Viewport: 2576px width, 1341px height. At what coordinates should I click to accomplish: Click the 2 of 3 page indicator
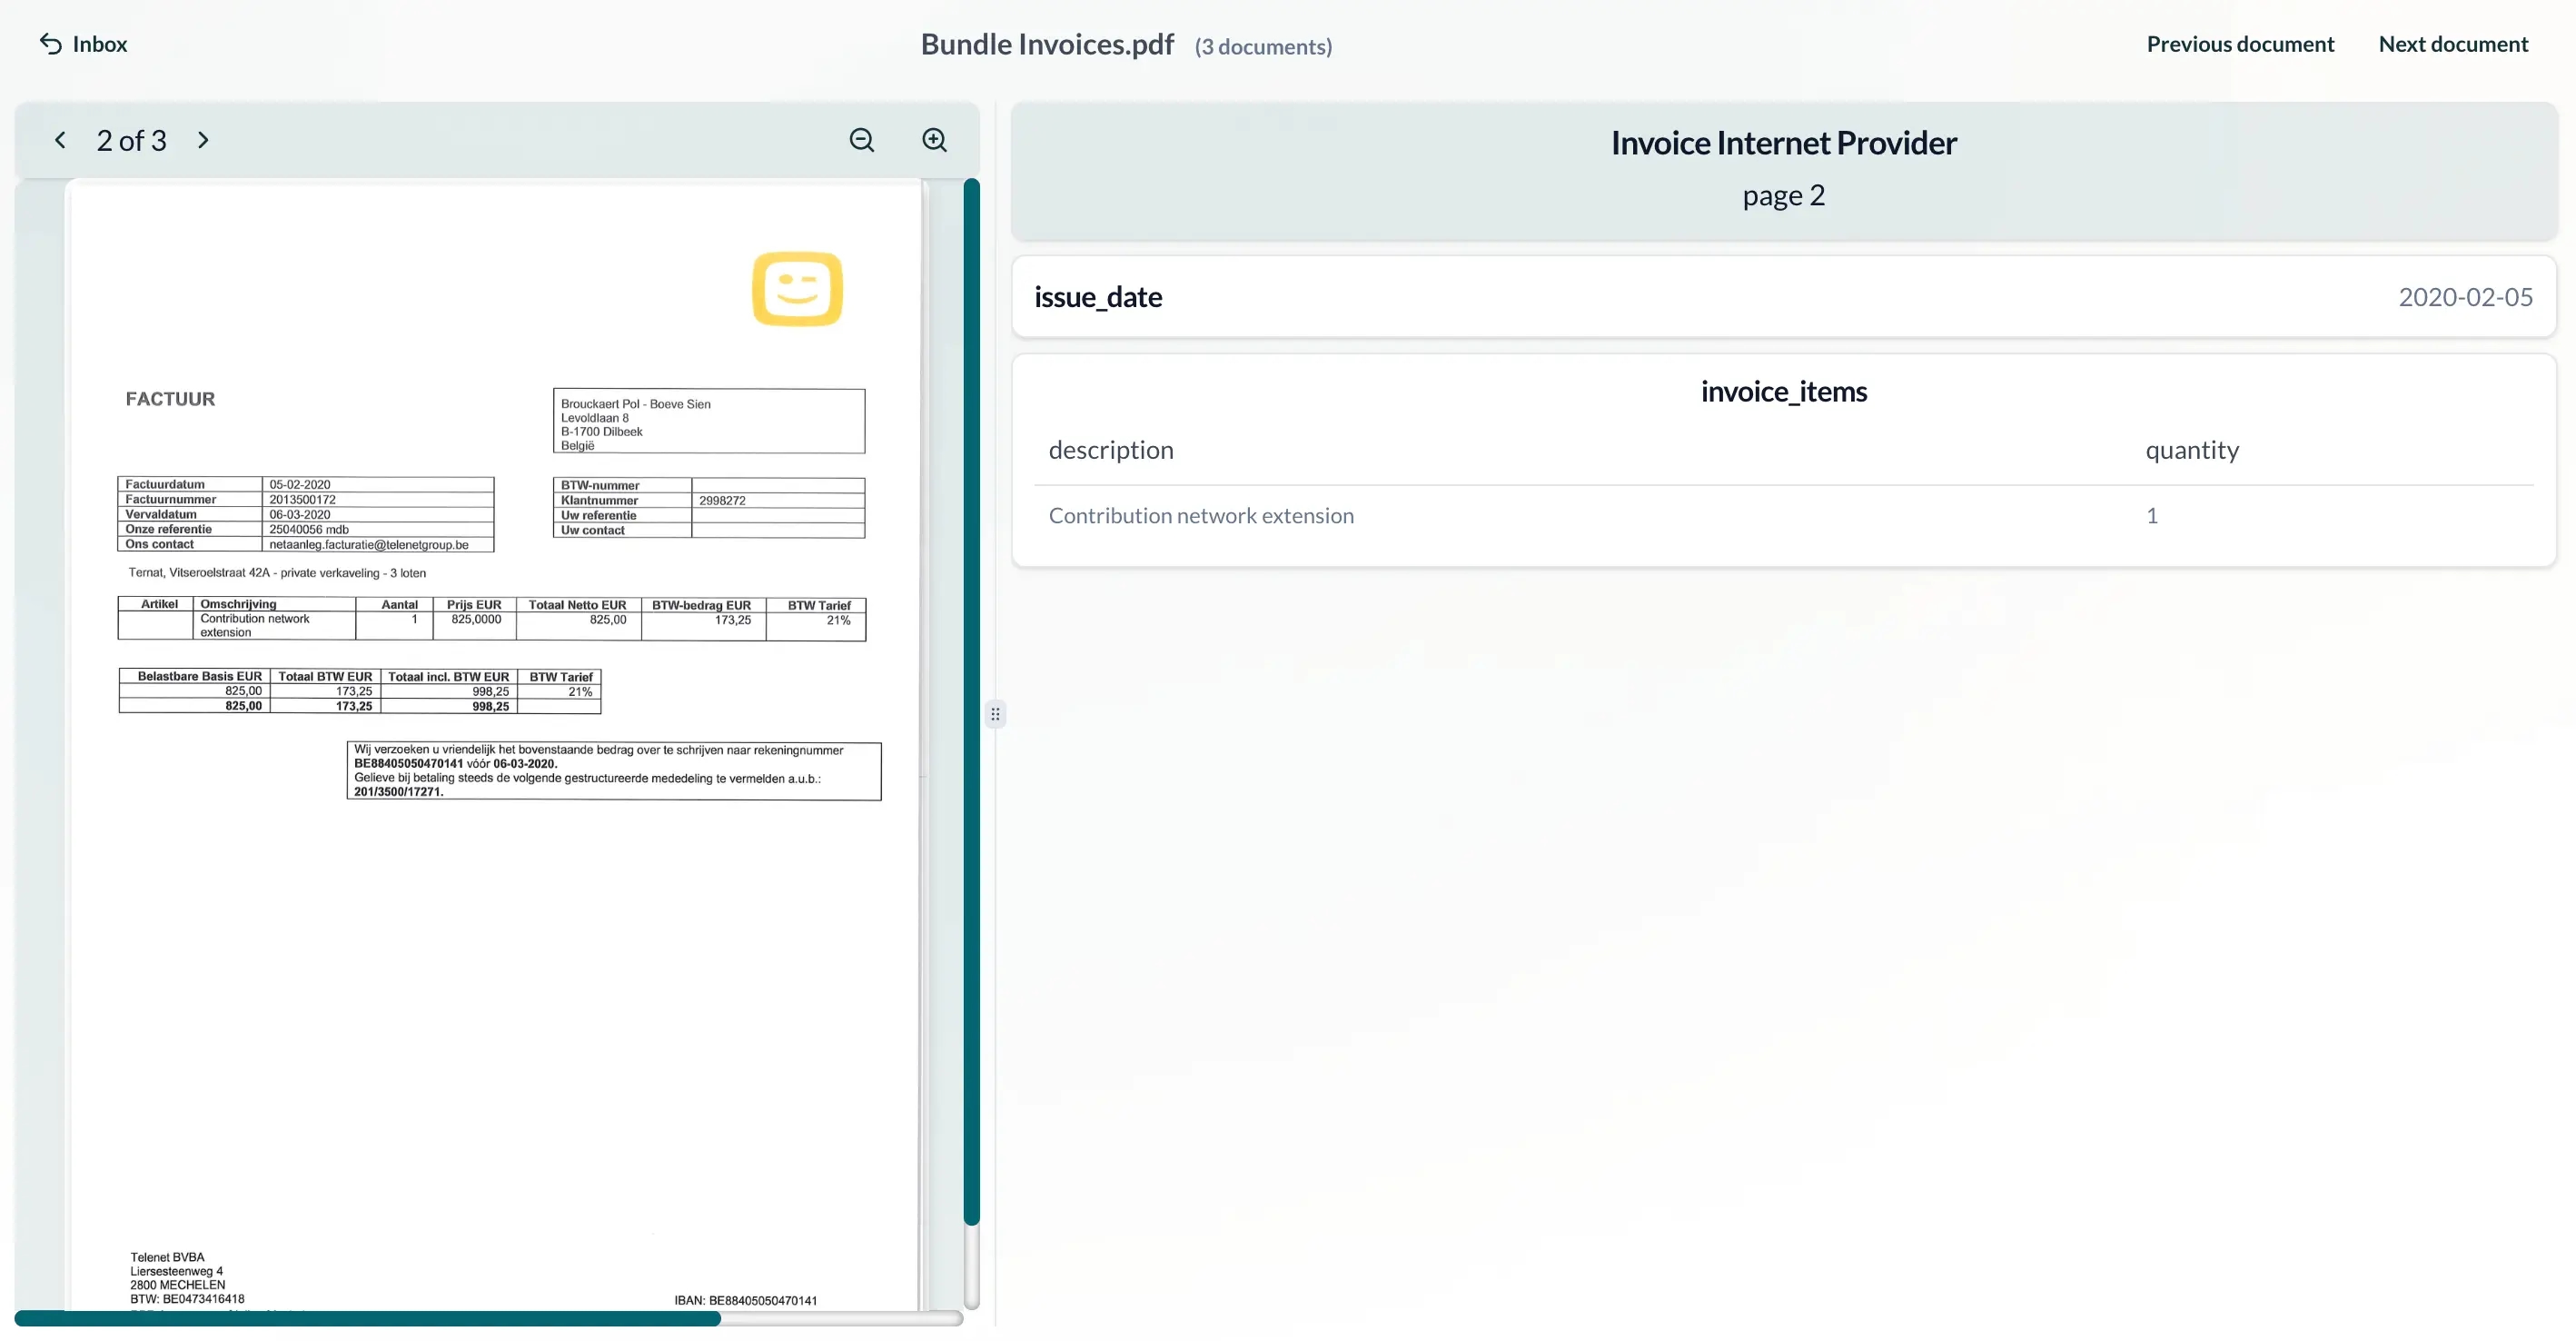[x=131, y=141]
